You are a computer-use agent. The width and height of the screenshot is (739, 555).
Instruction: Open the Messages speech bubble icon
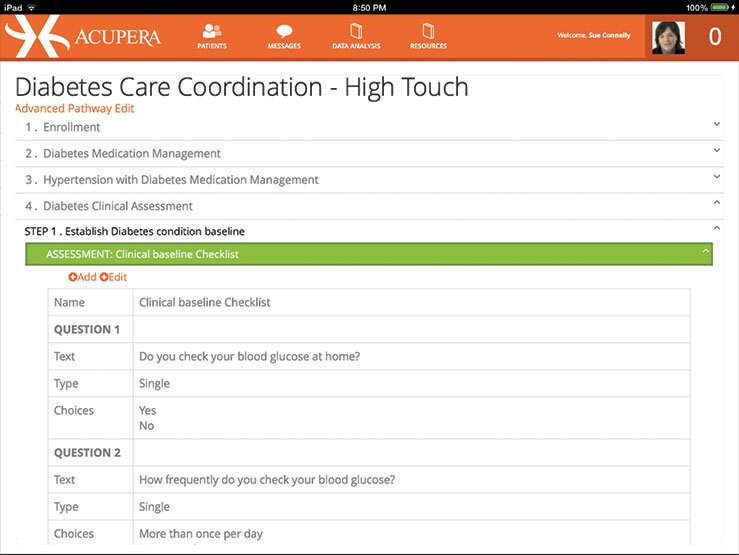[284, 32]
